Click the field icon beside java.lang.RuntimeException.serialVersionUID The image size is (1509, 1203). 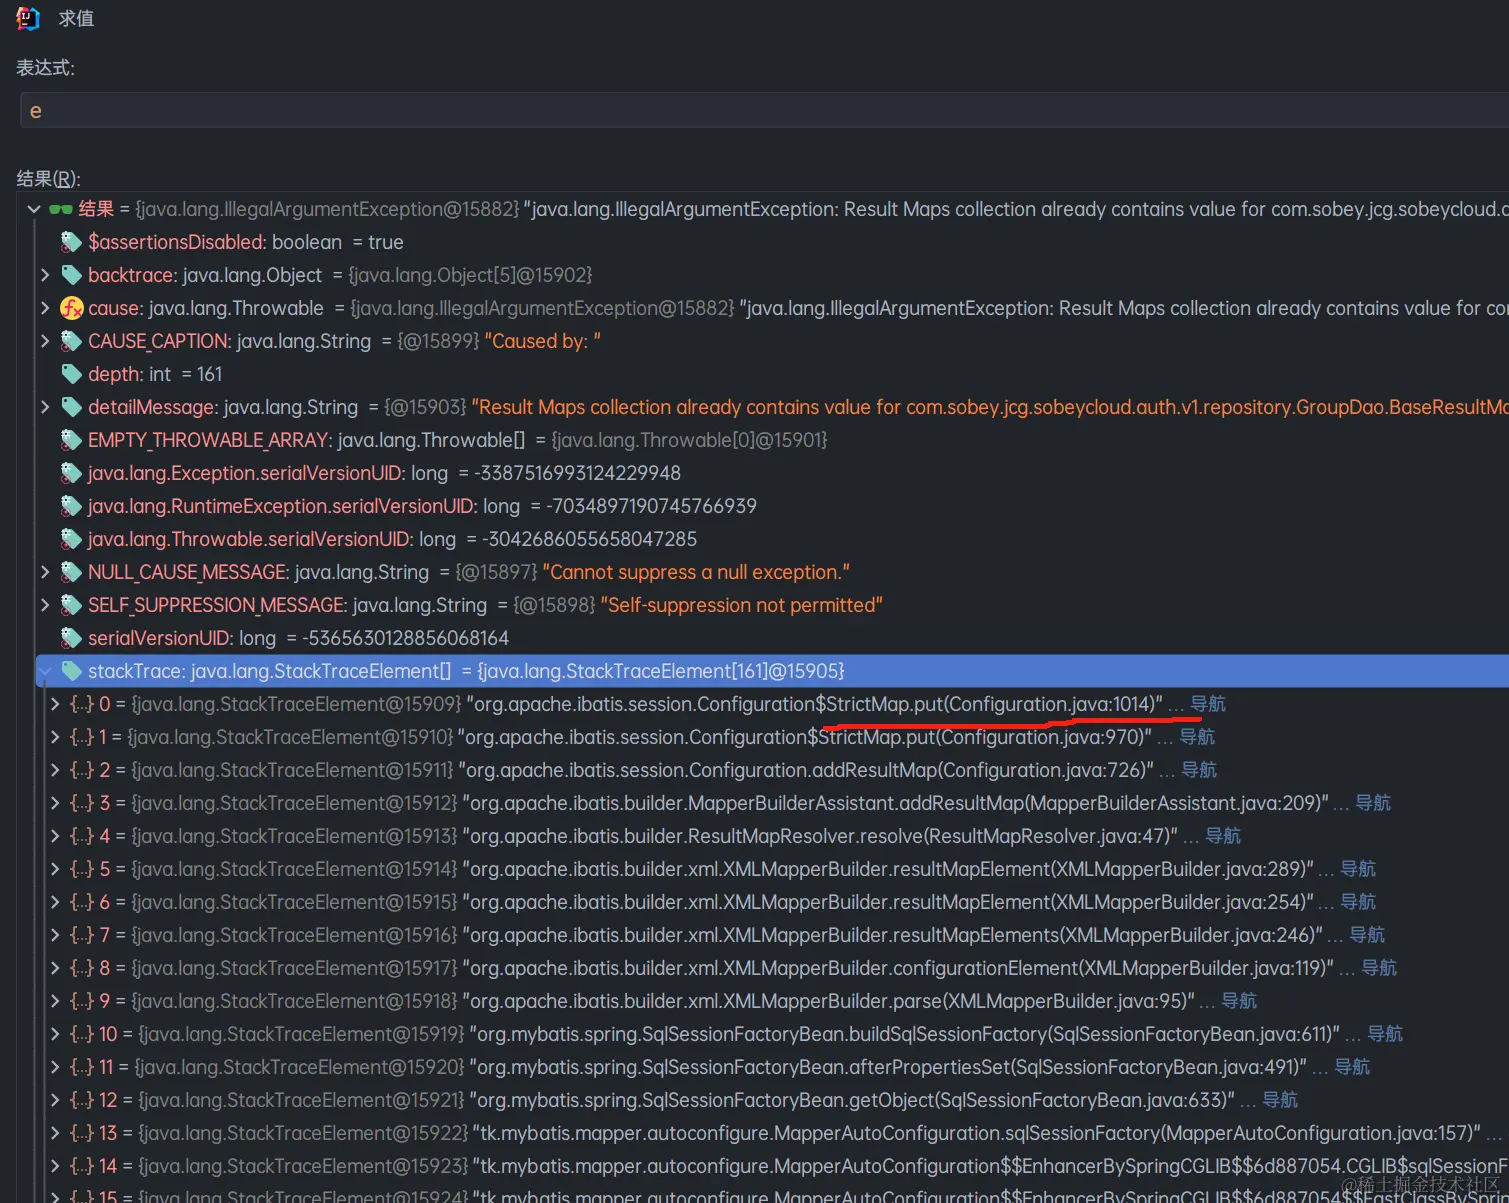(71, 506)
